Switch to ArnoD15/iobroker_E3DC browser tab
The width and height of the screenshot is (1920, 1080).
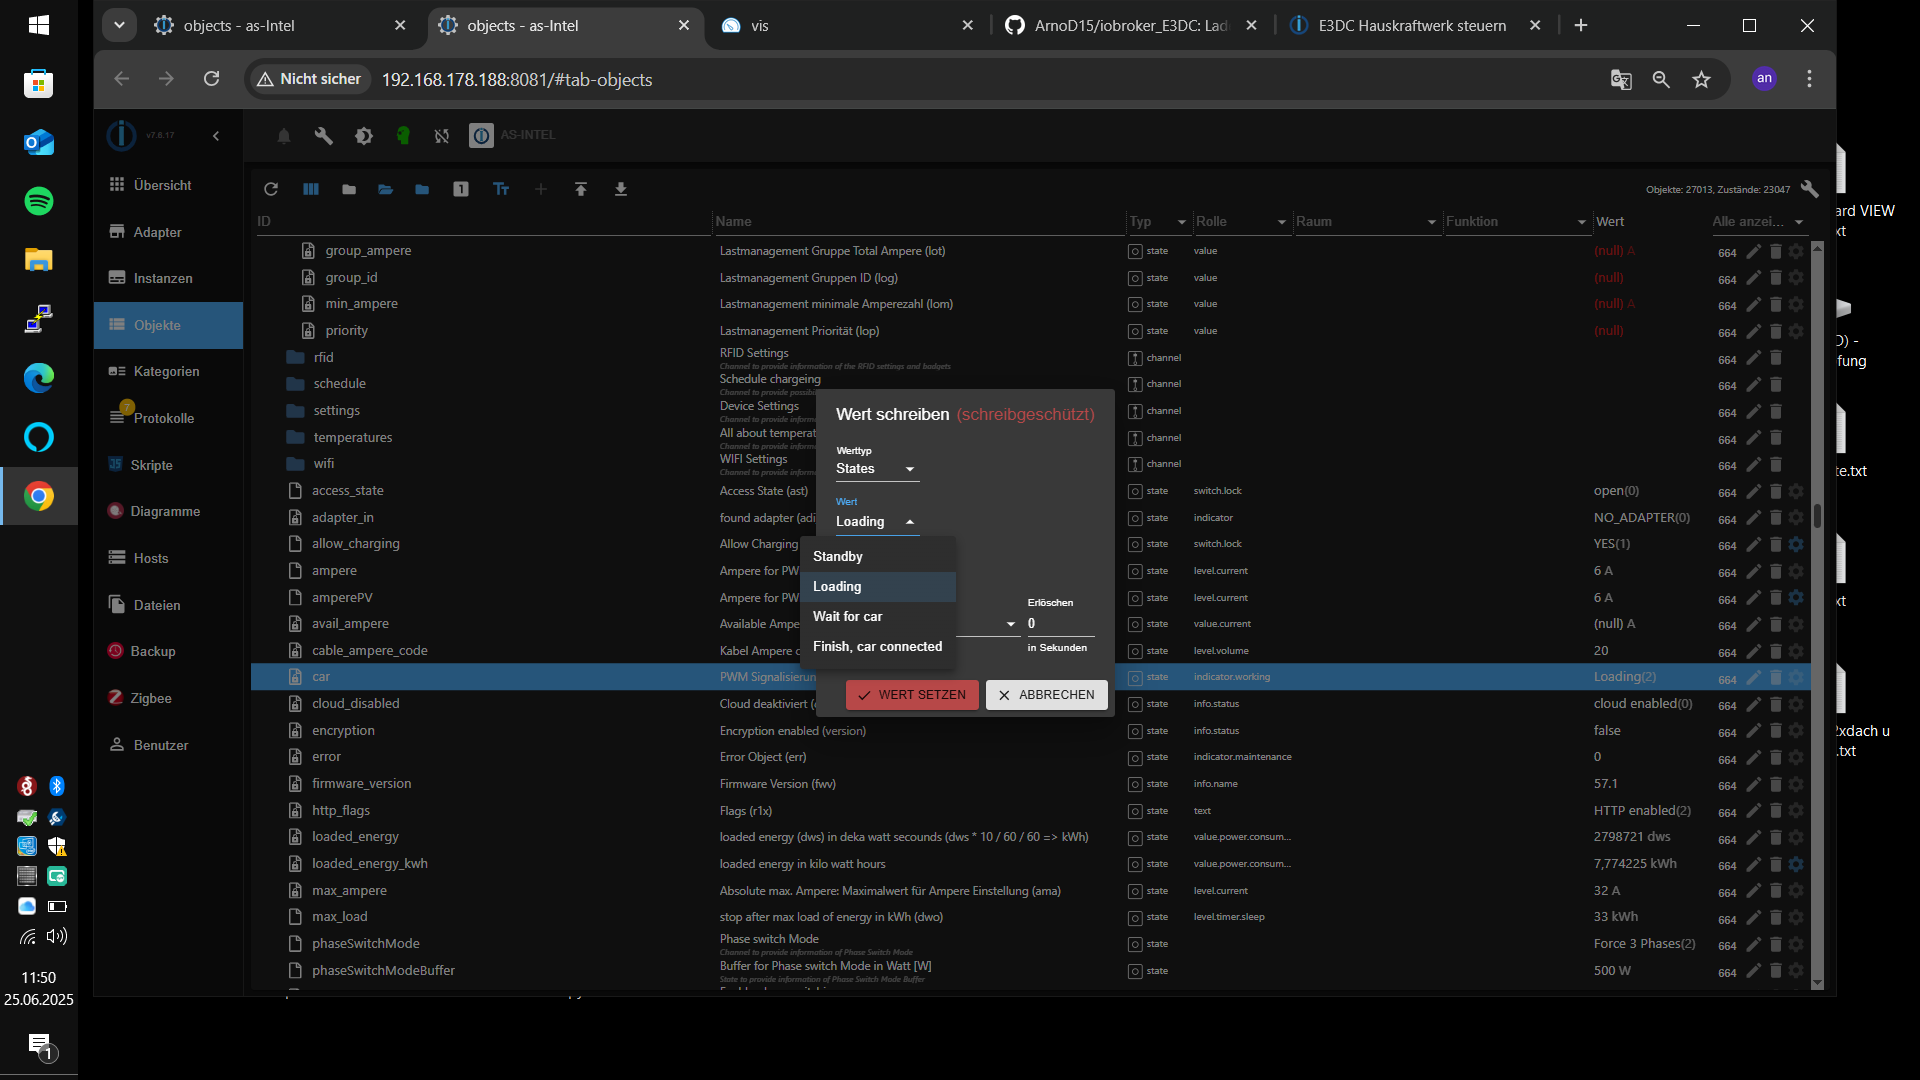click(x=1130, y=26)
